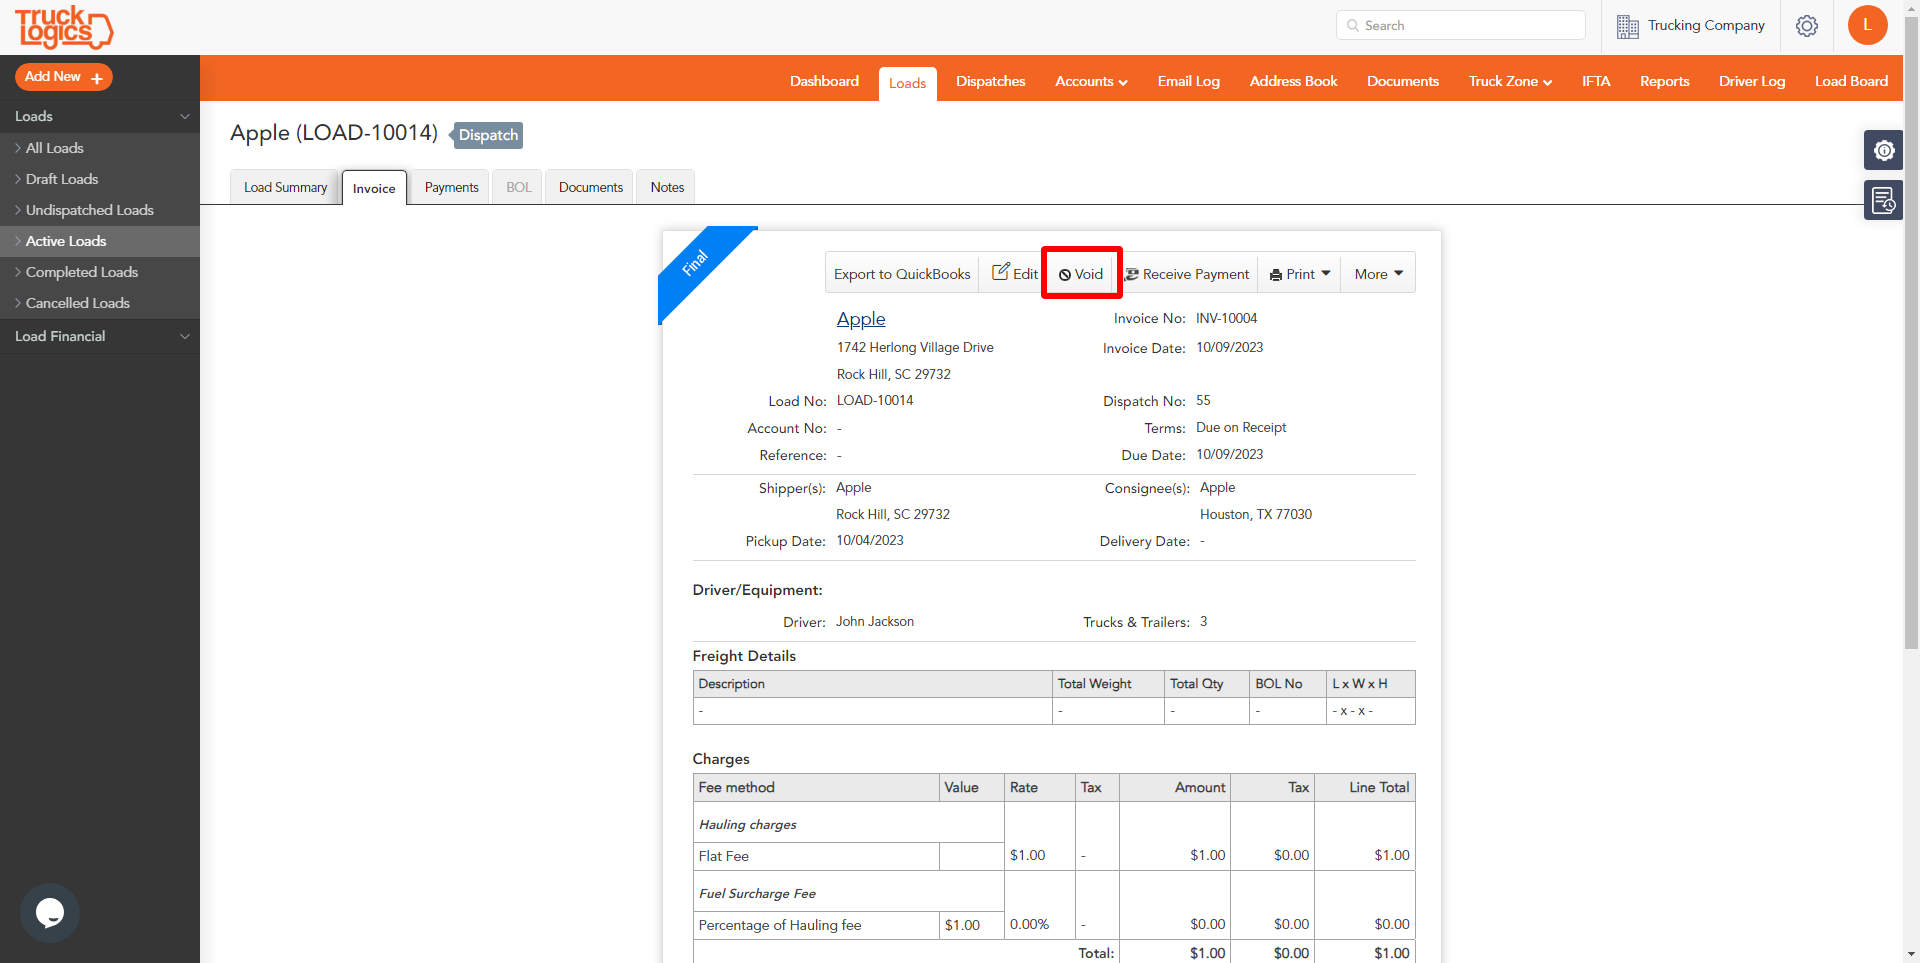Switch to the Payments tab
This screenshot has width=1920, height=963.
(x=450, y=187)
